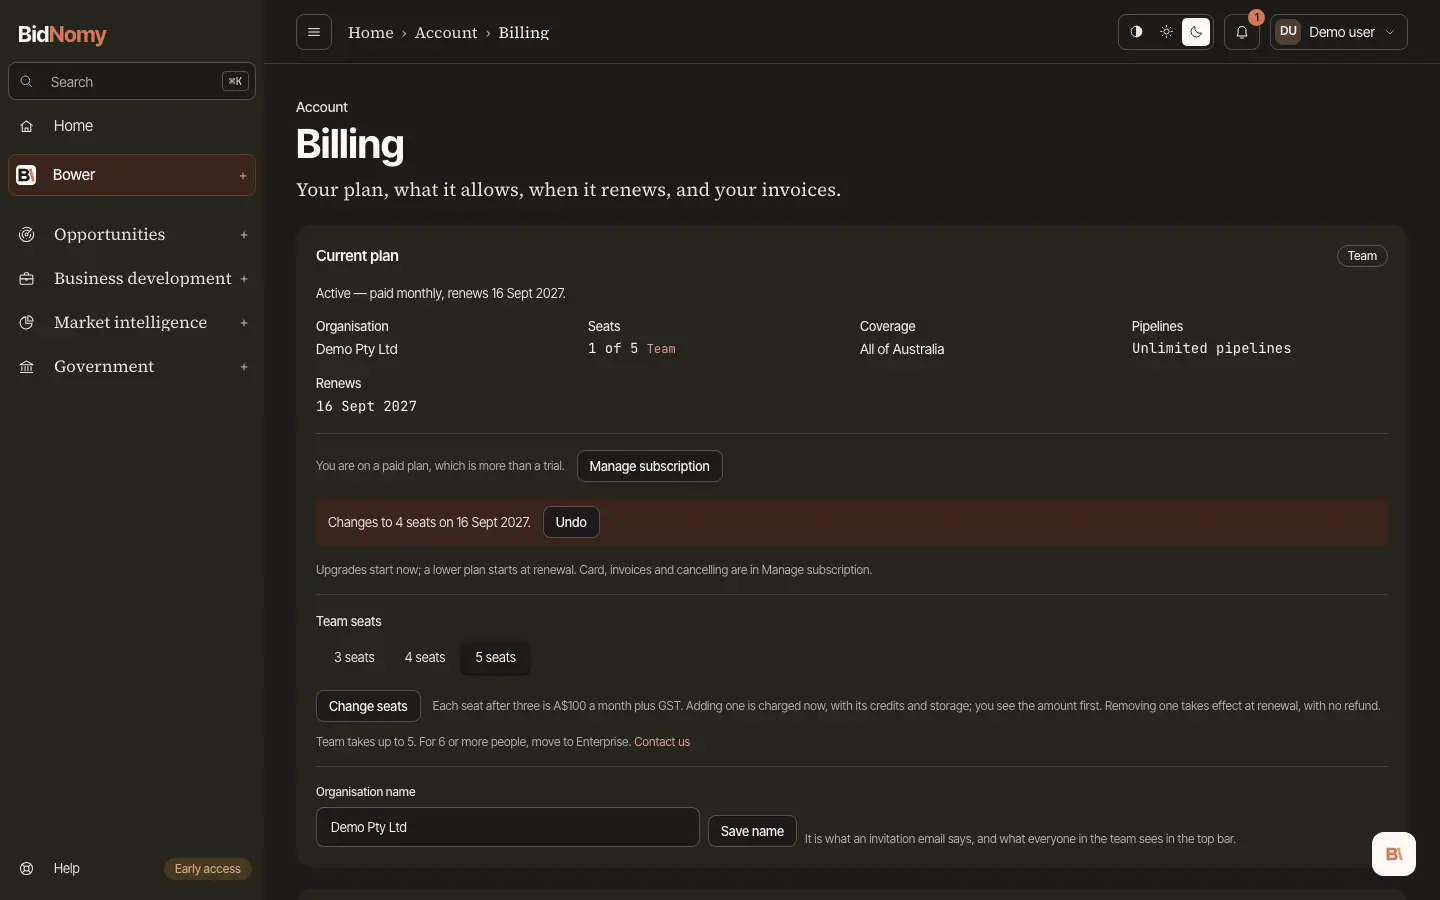This screenshot has height=900, width=1440.
Task: Select the 3 seats option
Action: (354, 657)
